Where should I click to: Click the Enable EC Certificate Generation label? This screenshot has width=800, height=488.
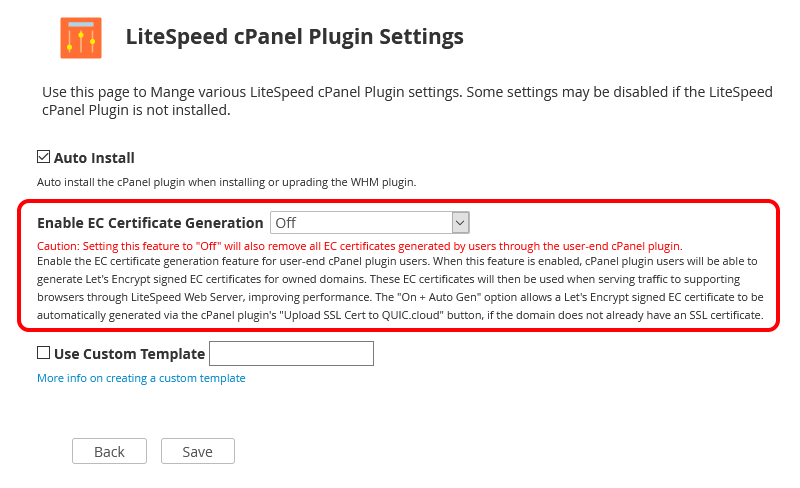(x=150, y=223)
